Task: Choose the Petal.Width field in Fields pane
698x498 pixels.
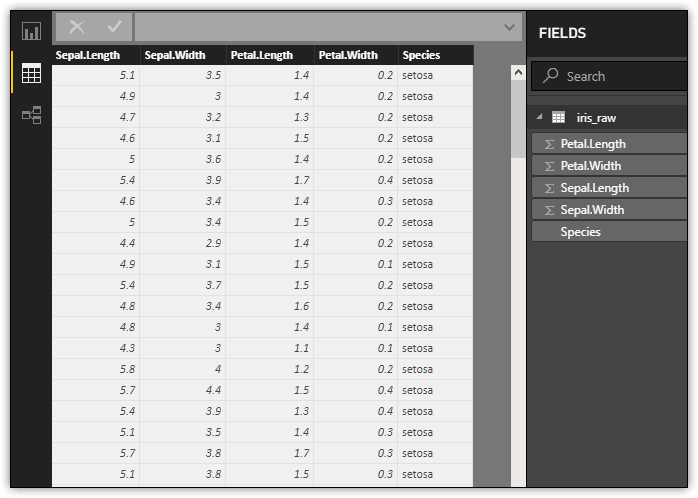Action: (591, 166)
